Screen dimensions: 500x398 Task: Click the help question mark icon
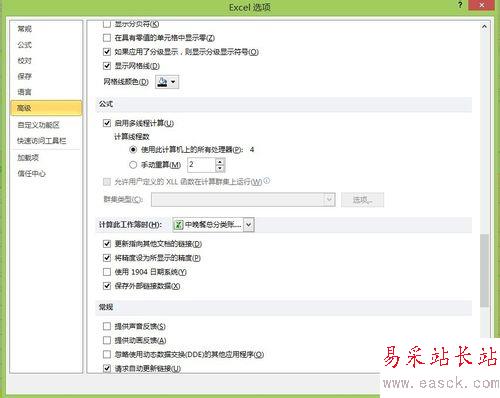point(460,5)
